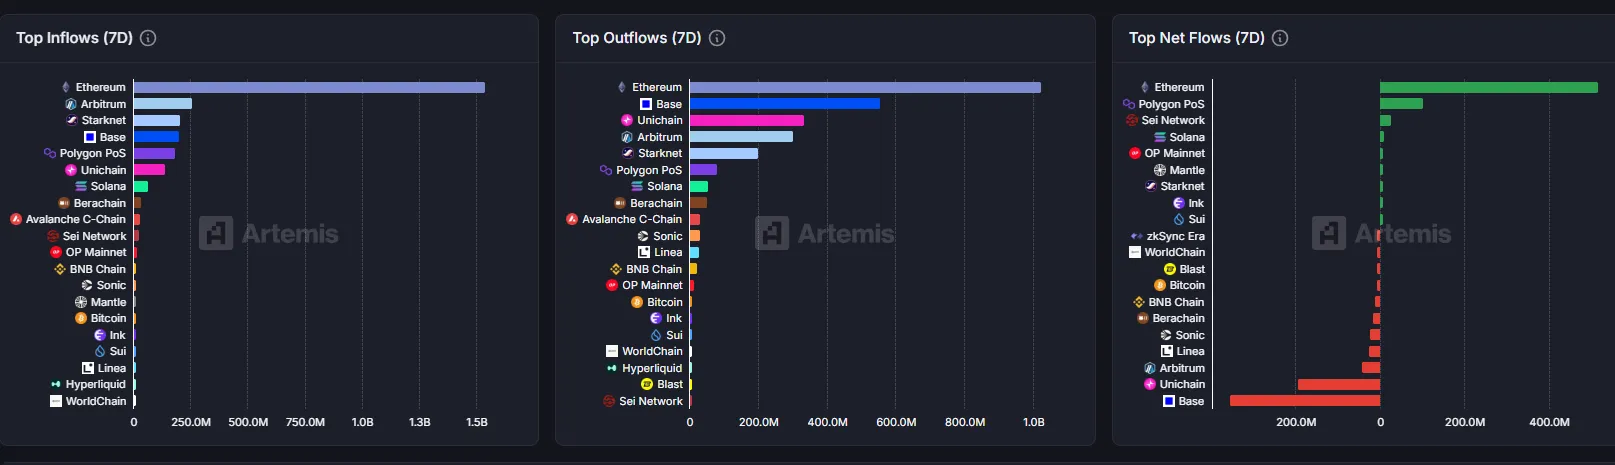Image resolution: width=1615 pixels, height=465 pixels.
Task: Select the pink Unichain bar in Top Outflows chart
Action: 746,120
